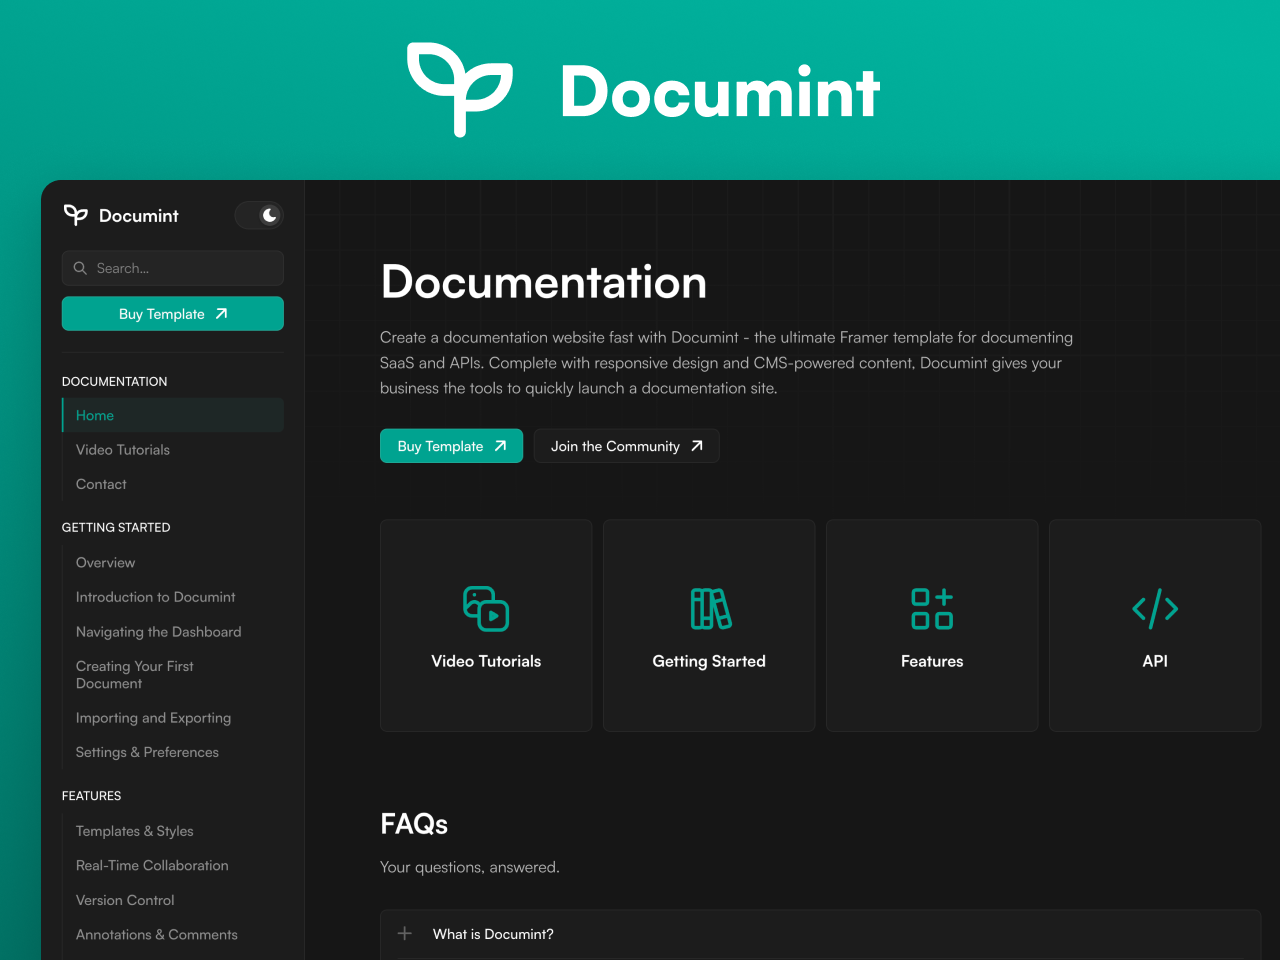Open Video Tutorials in the sidebar
This screenshot has height=960, width=1280.
coord(123,450)
